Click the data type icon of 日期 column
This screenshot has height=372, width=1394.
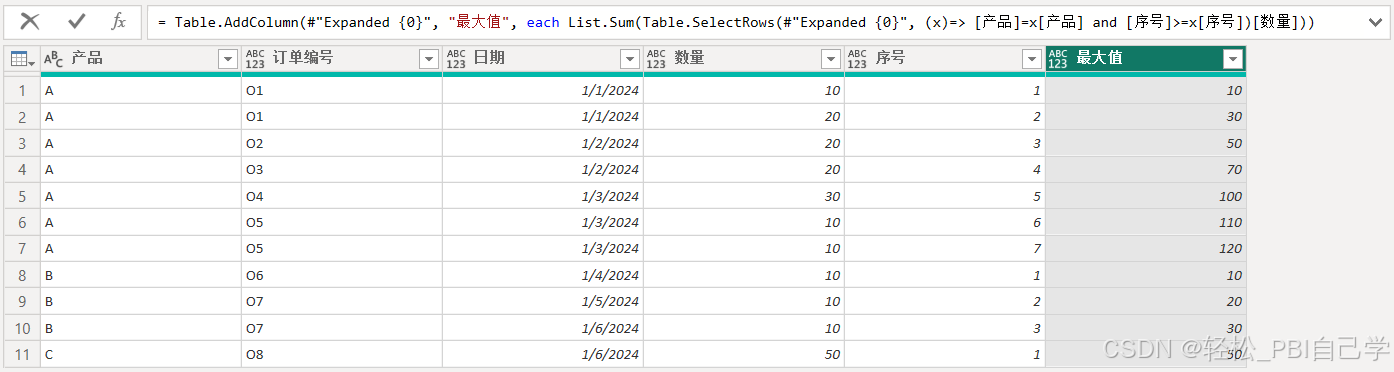coord(456,60)
